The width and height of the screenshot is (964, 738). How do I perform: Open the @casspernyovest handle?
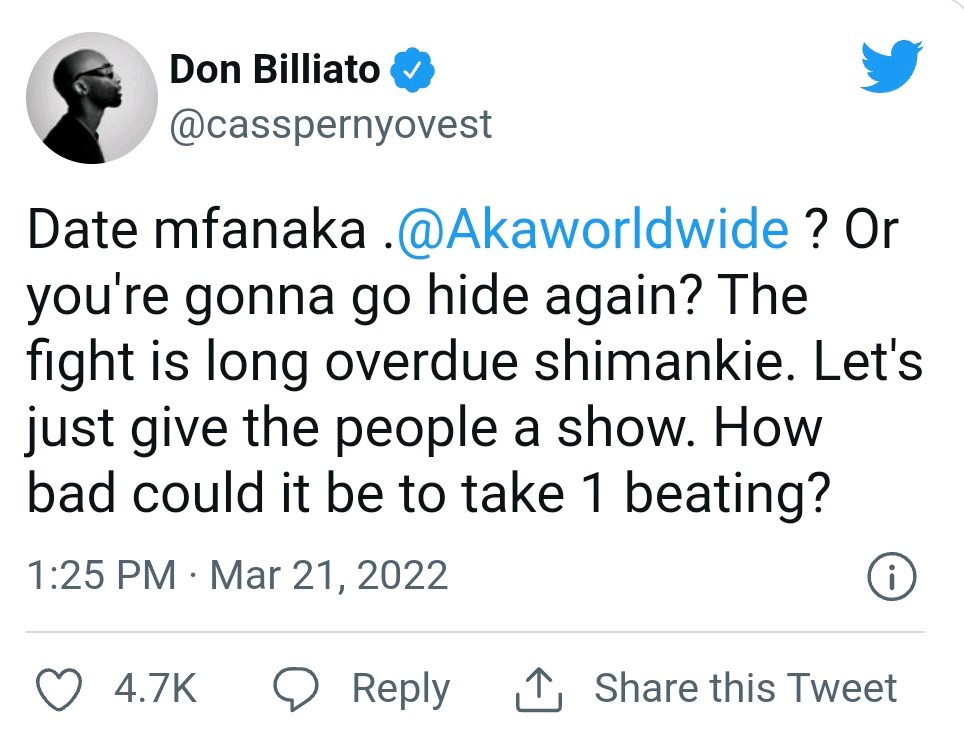pyautogui.click(x=332, y=124)
